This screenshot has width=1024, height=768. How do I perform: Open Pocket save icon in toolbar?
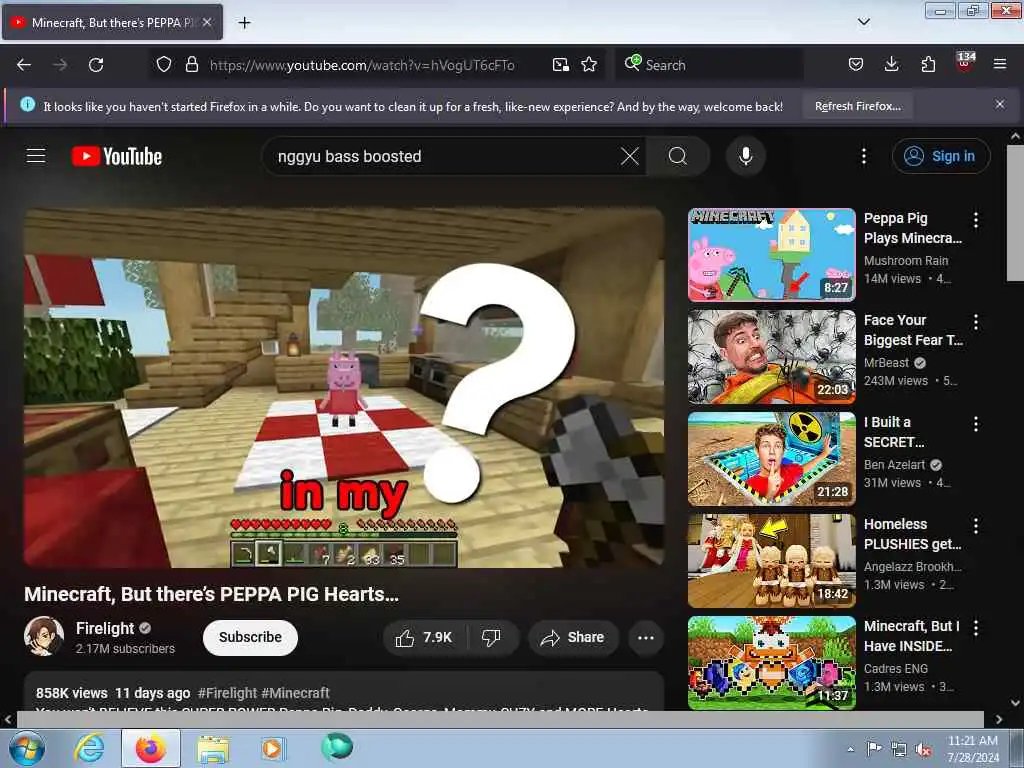[856, 65]
